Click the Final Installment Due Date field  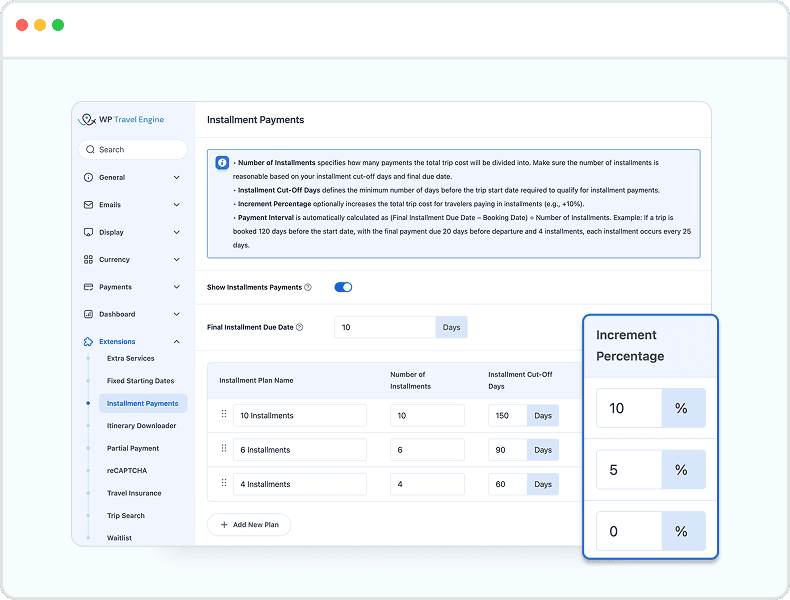[385, 327]
